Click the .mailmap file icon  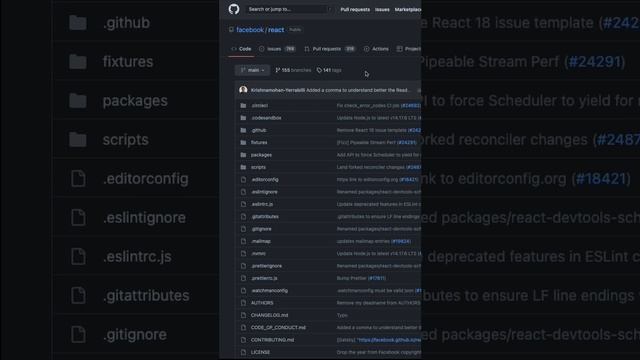pyautogui.click(x=243, y=241)
